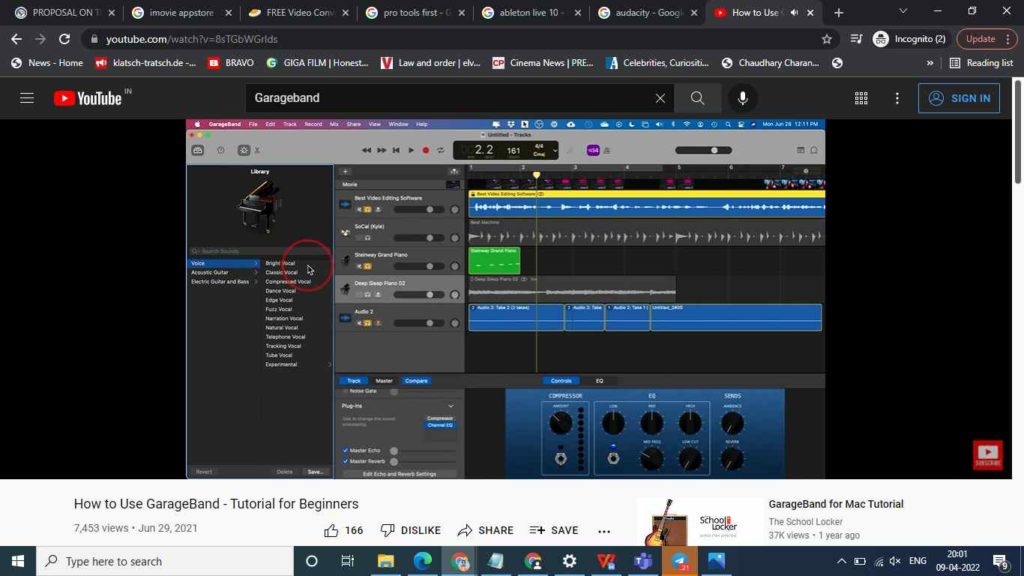Click the SAVE button under video

(x=554, y=530)
